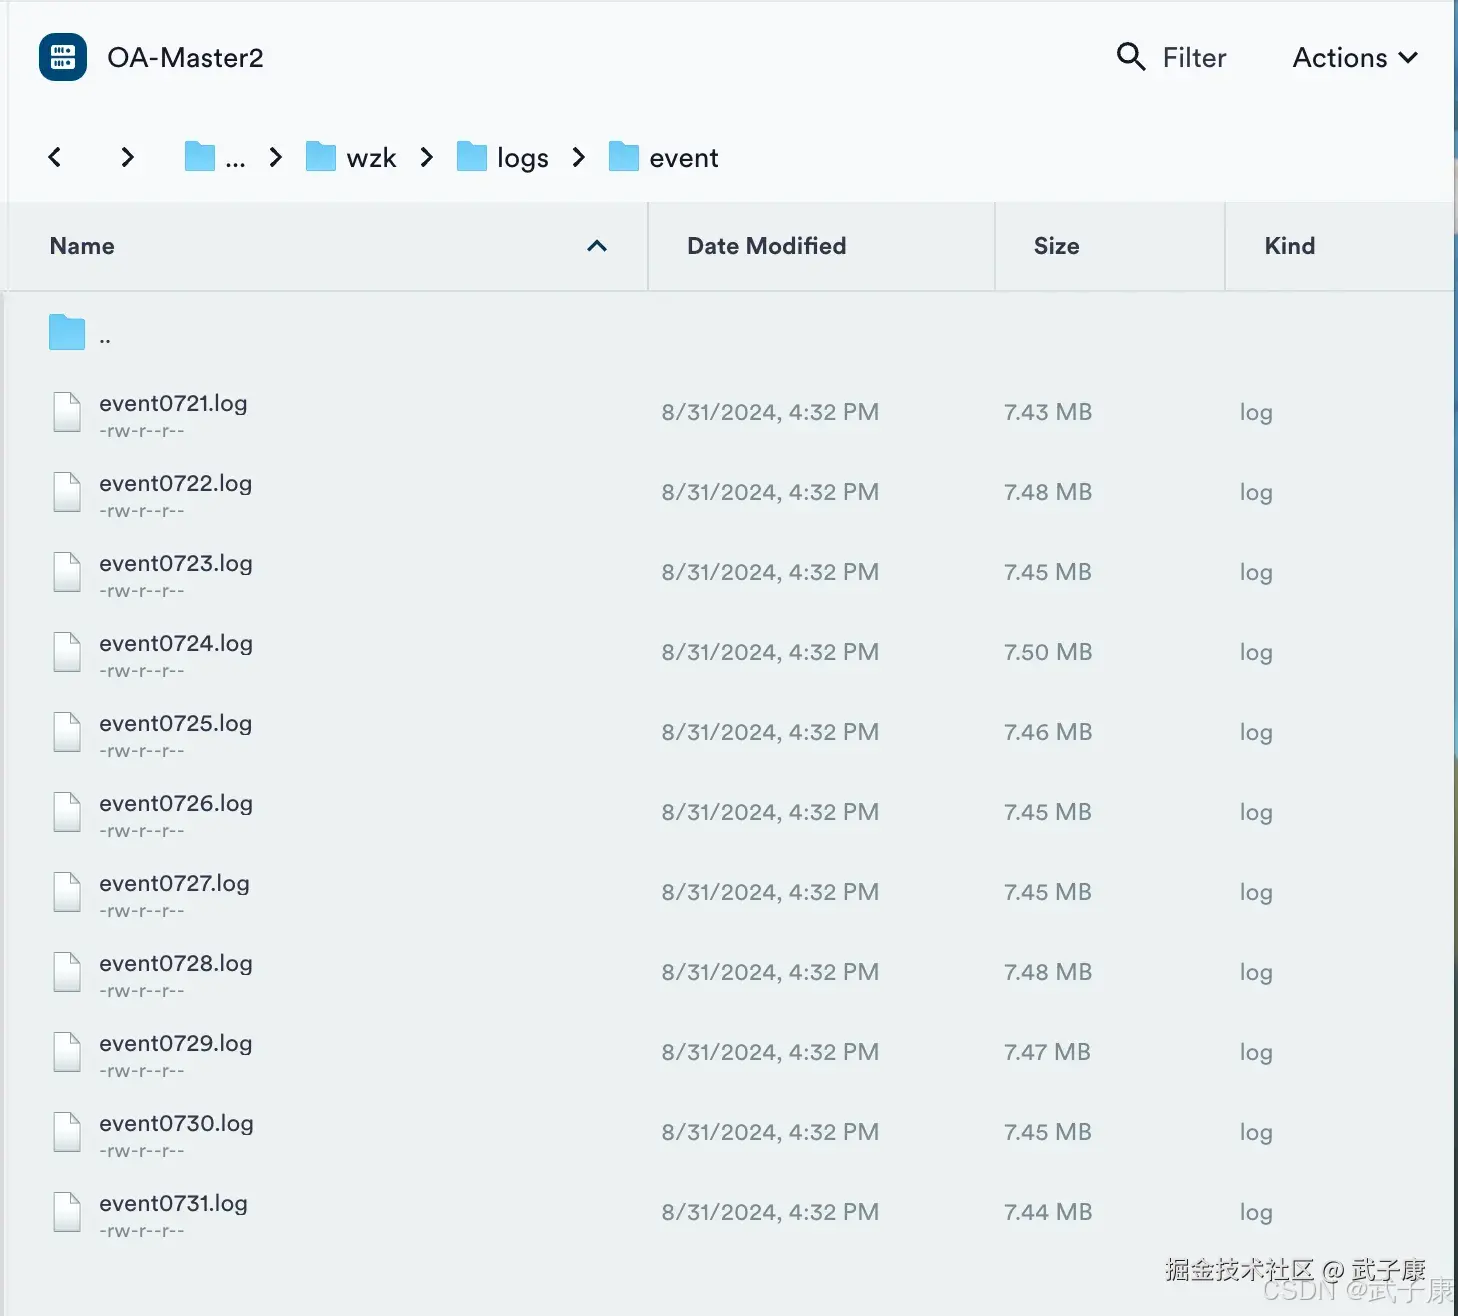1458x1316 pixels.
Task: Select the event0722.log file icon
Action: [x=67, y=492]
